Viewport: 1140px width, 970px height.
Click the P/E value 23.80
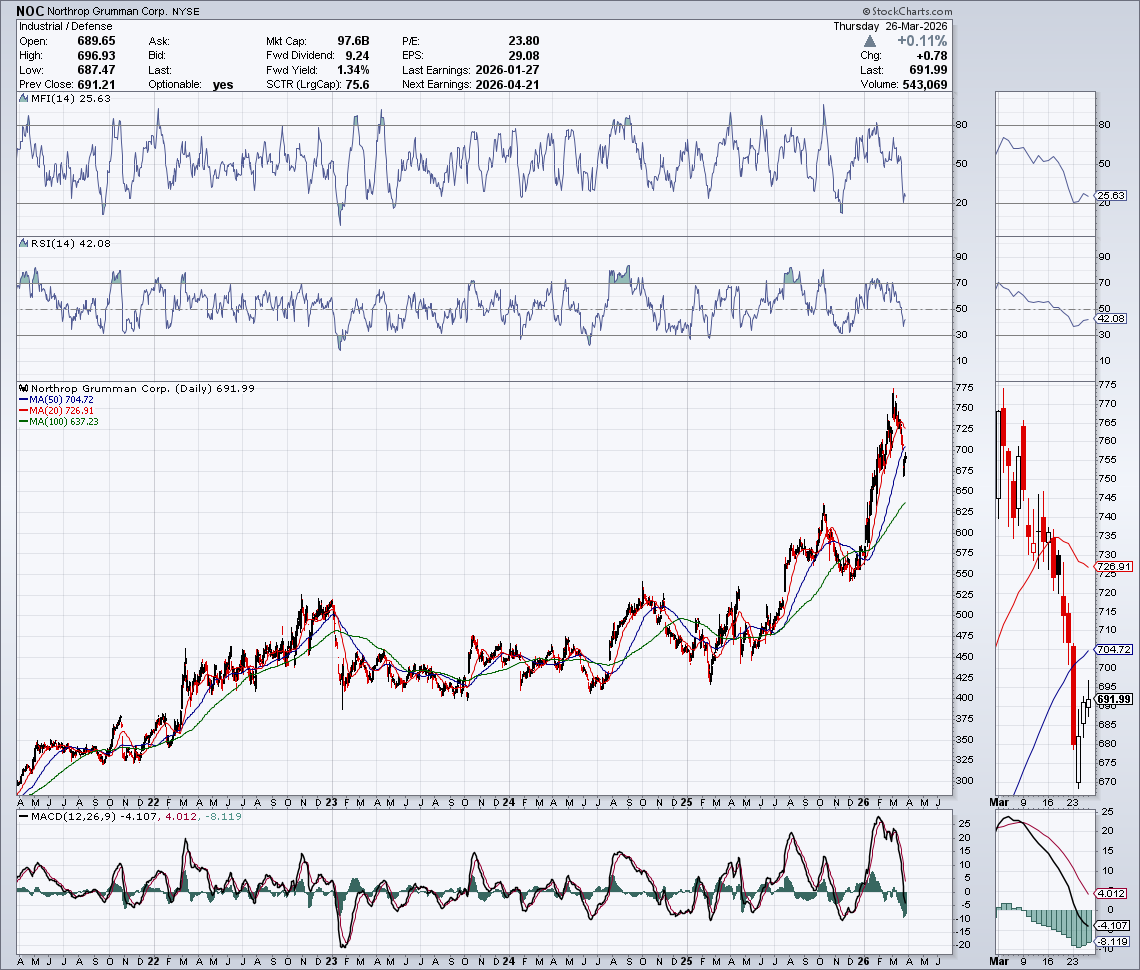pyautogui.click(x=523, y=41)
